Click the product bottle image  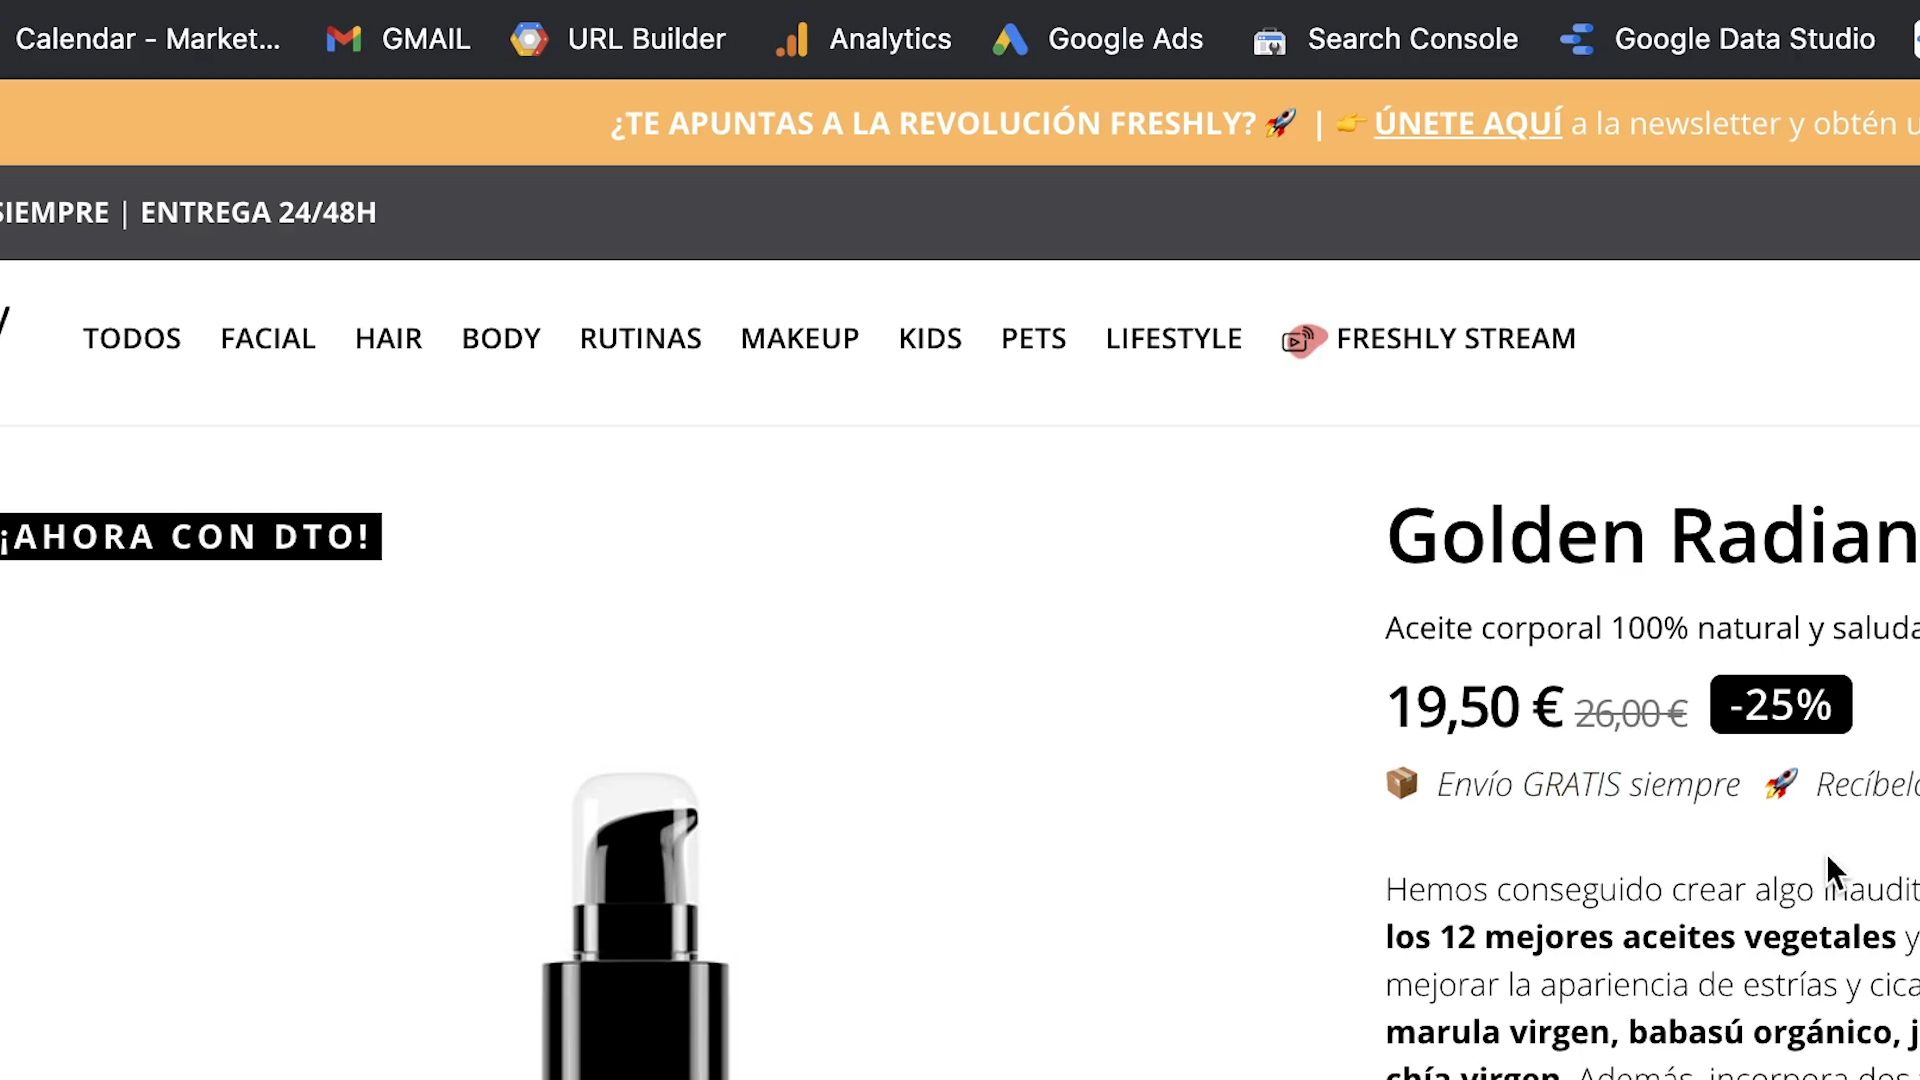pos(635,925)
